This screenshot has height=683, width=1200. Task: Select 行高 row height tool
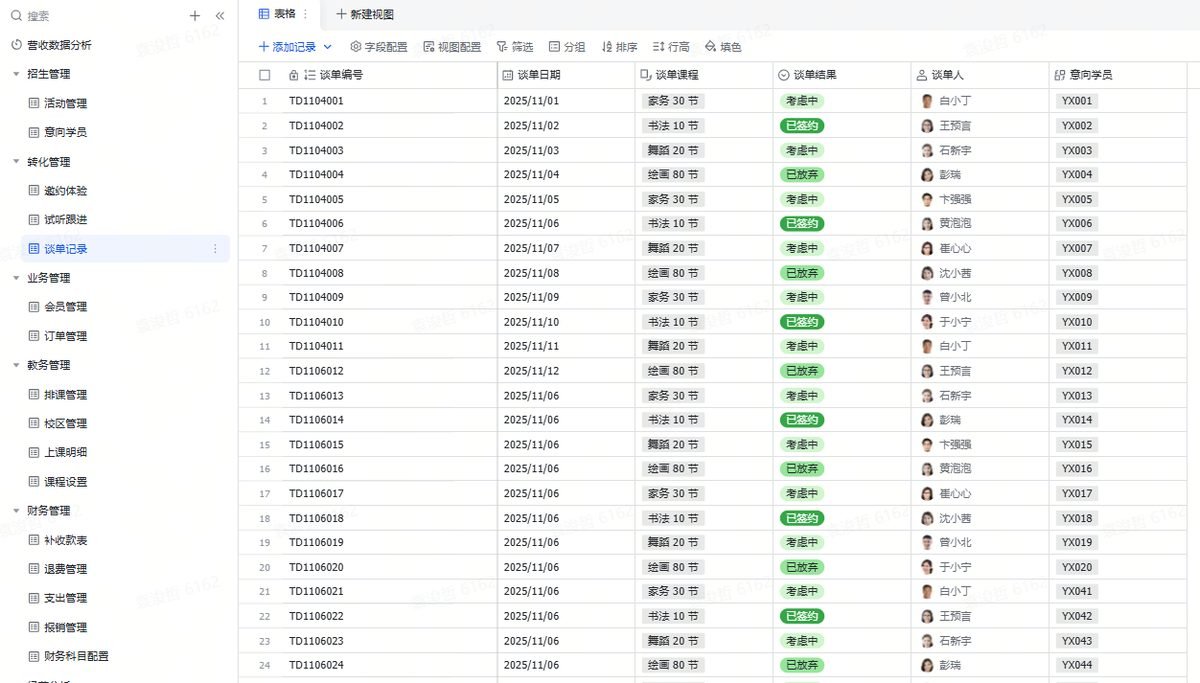pos(671,47)
